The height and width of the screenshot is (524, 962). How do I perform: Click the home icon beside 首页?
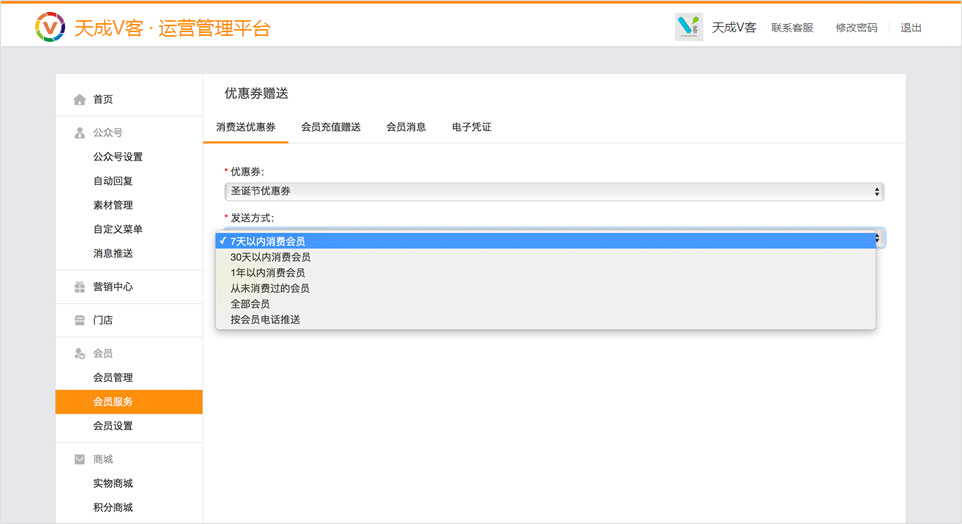pyautogui.click(x=80, y=100)
